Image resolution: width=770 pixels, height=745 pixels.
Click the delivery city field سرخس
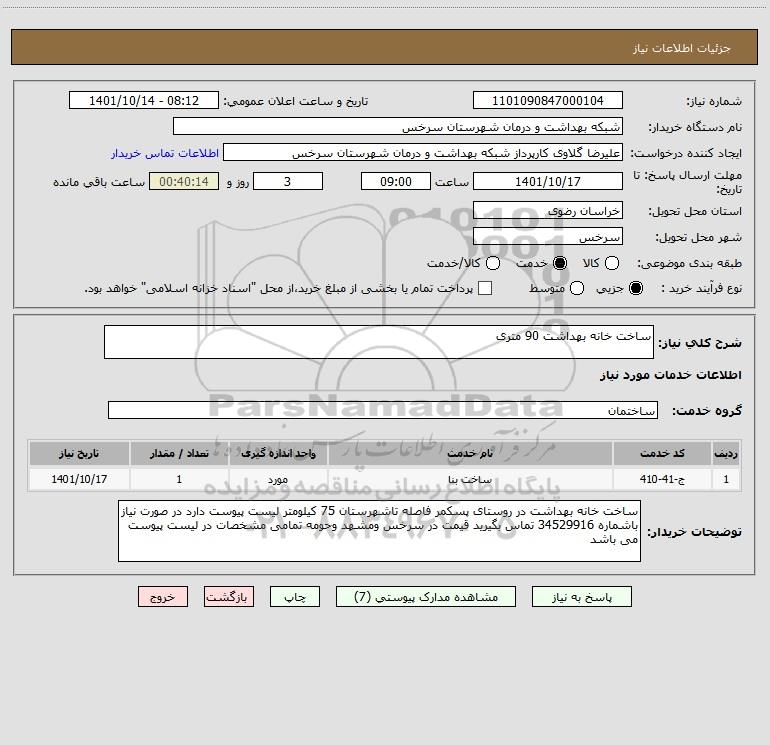(x=548, y=236)
